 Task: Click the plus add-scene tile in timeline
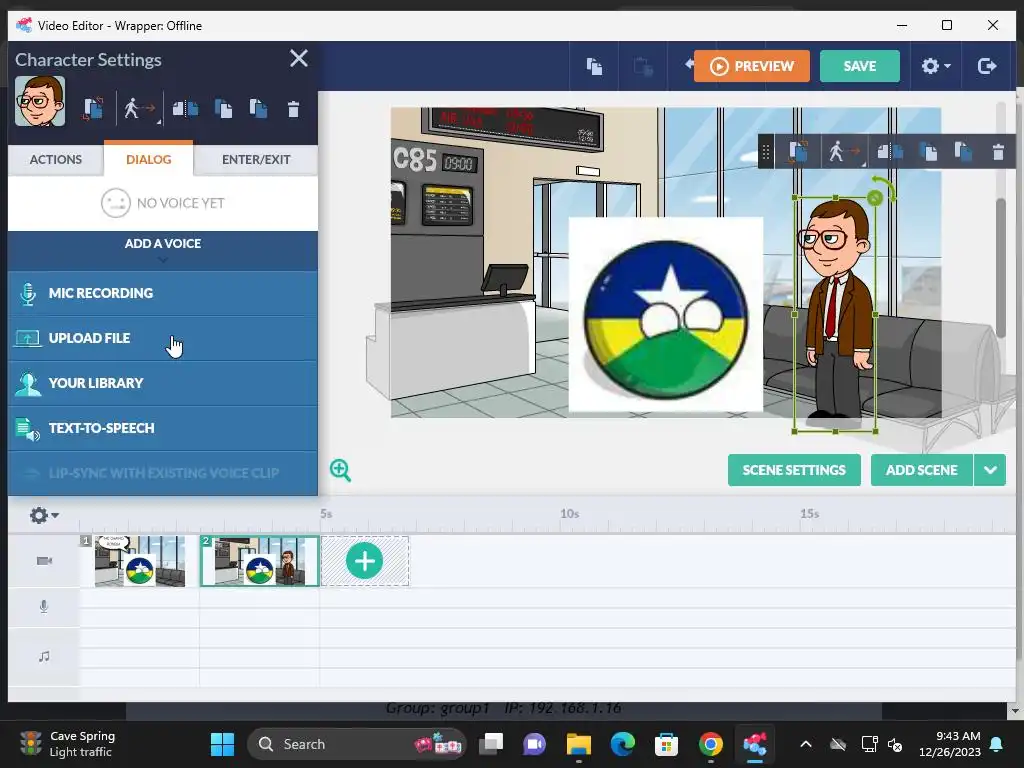click(x=364, y=561)
